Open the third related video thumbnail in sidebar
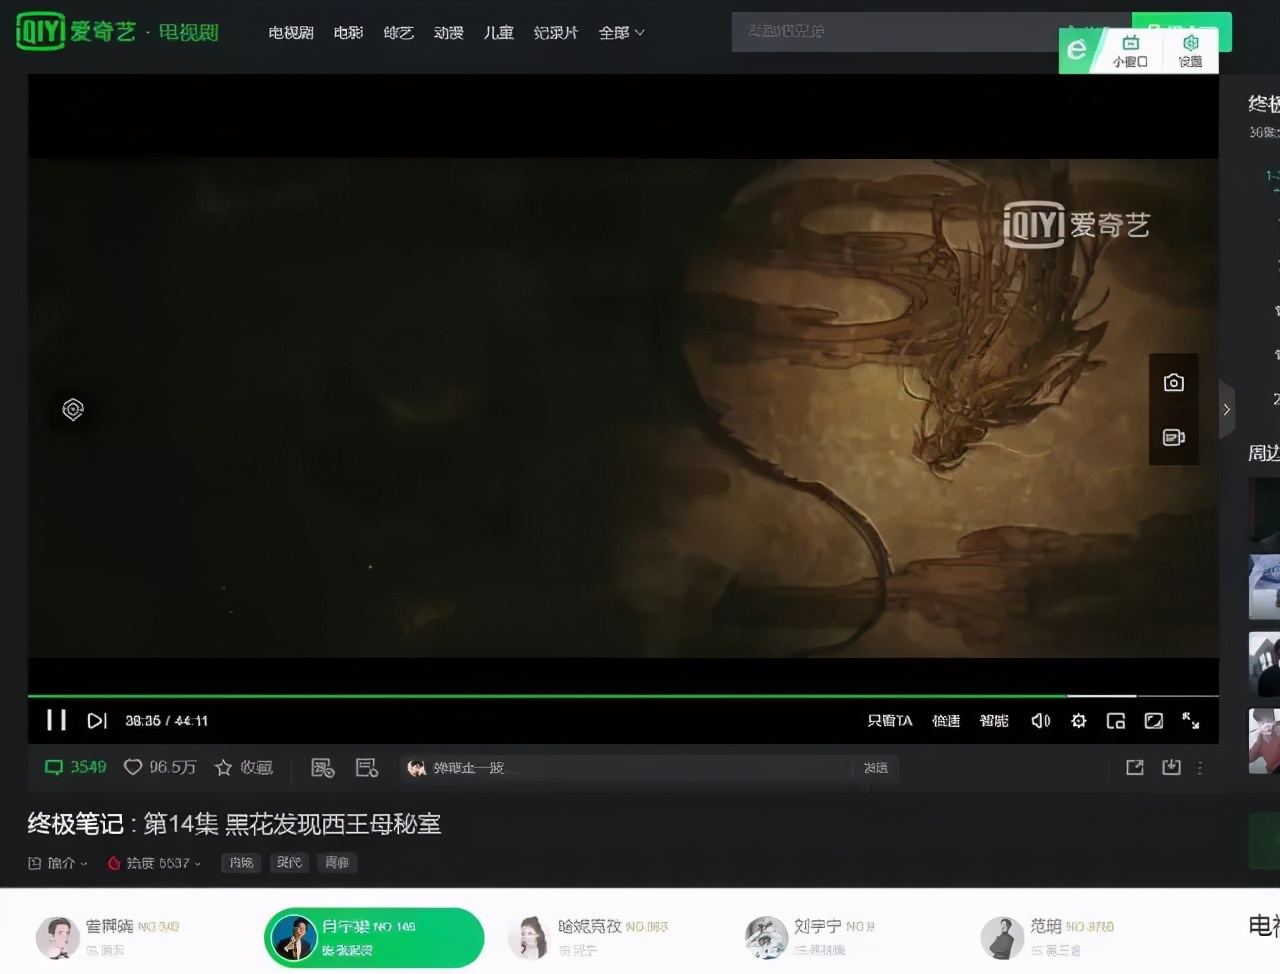The height and width of the screenshot is (974, 1280). tap(1264, 664)
